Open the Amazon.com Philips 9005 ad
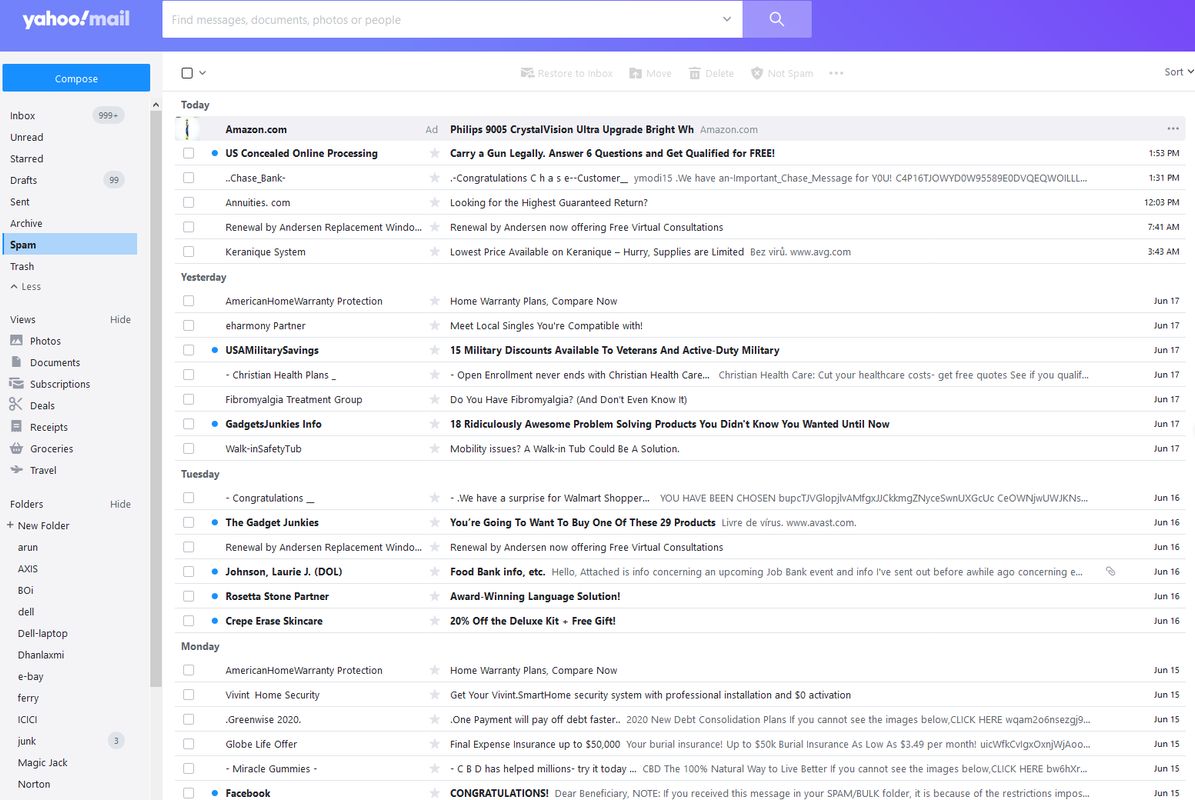Image resolution: width=1195 pixels, height=800 pixels. pos(681,129)
